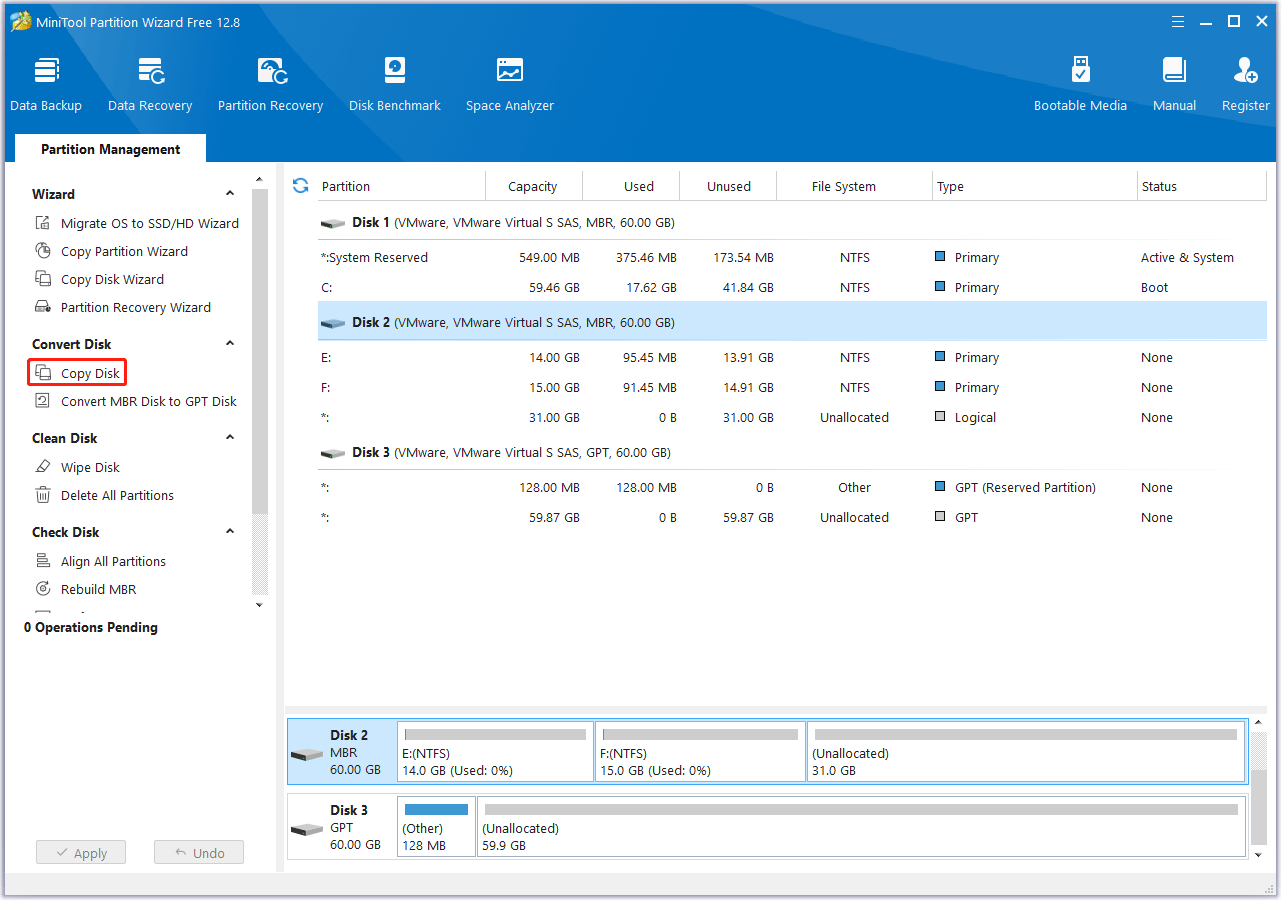Collapse the Check Disk section
1282x901 pixels.
(230, 532)
